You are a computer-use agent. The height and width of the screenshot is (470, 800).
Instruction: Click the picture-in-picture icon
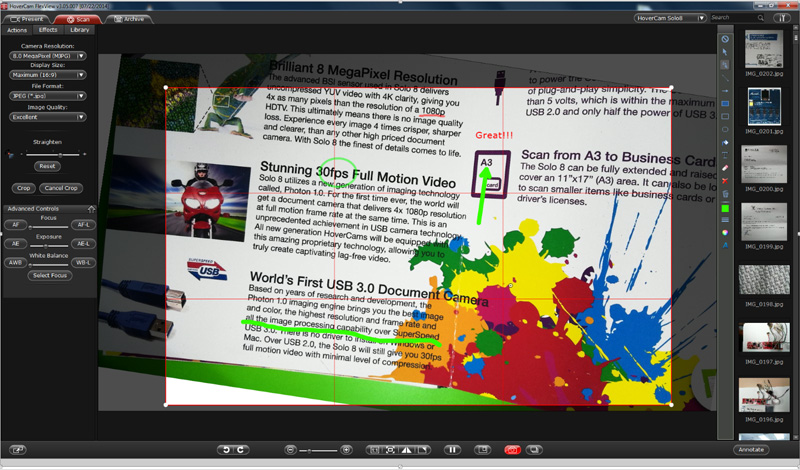(482, 450)
